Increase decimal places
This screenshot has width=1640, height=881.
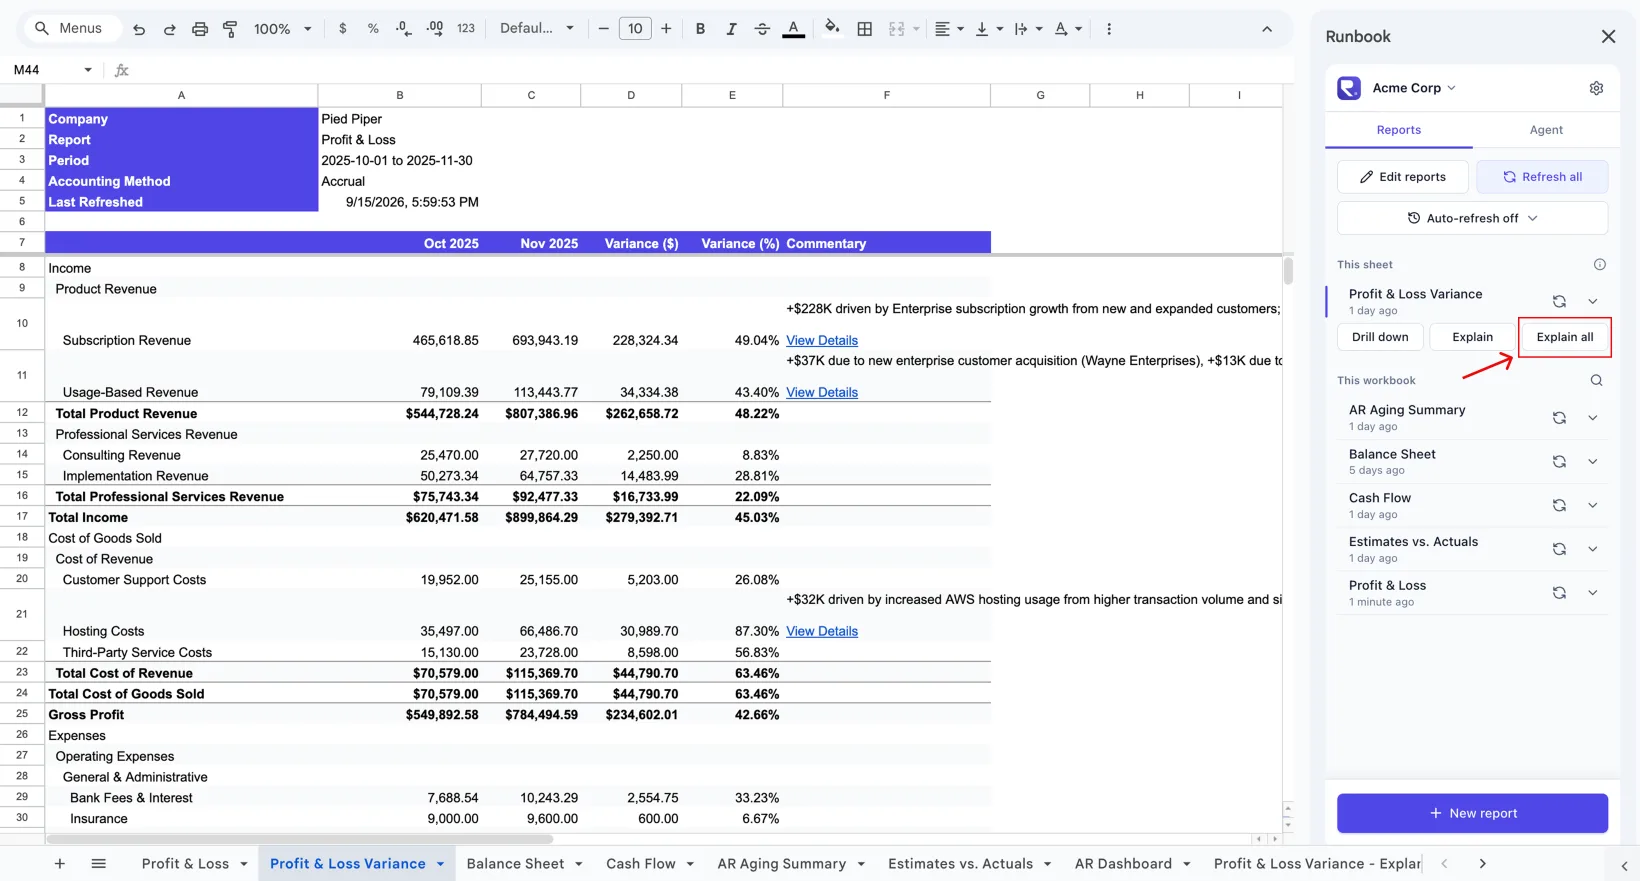point(435,29)
